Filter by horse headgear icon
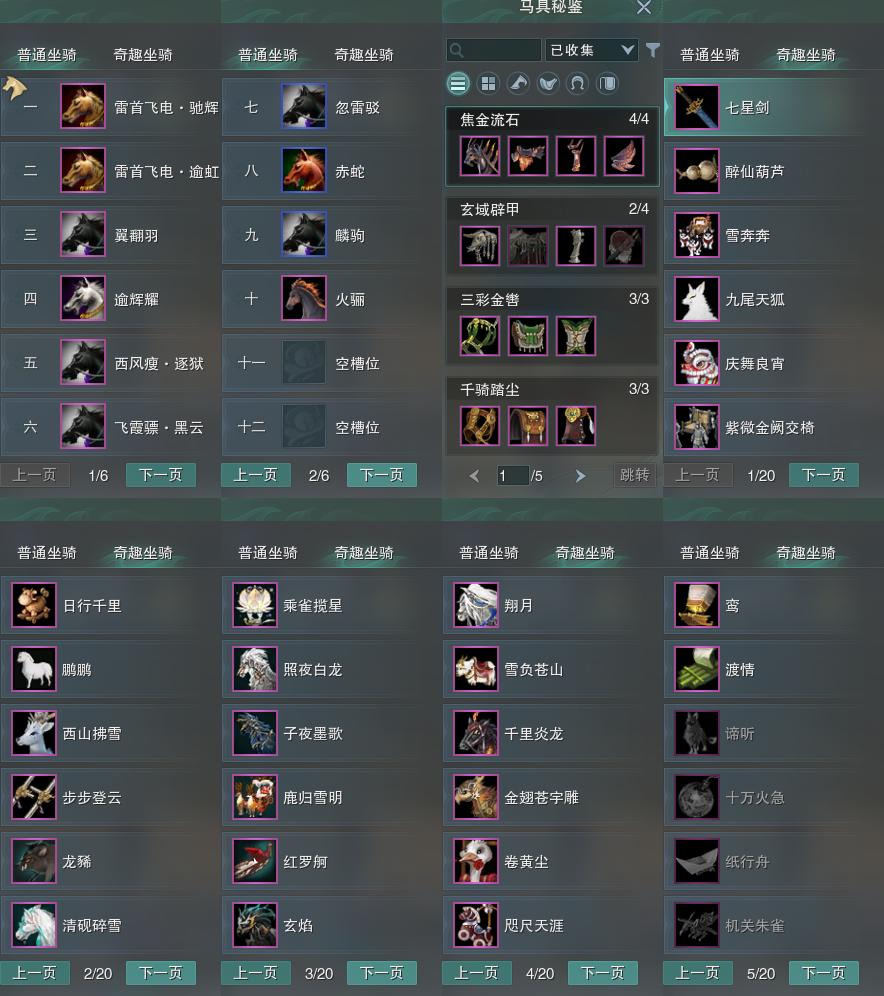This screenshot has height=996, width=884. [x=518, y=83]
